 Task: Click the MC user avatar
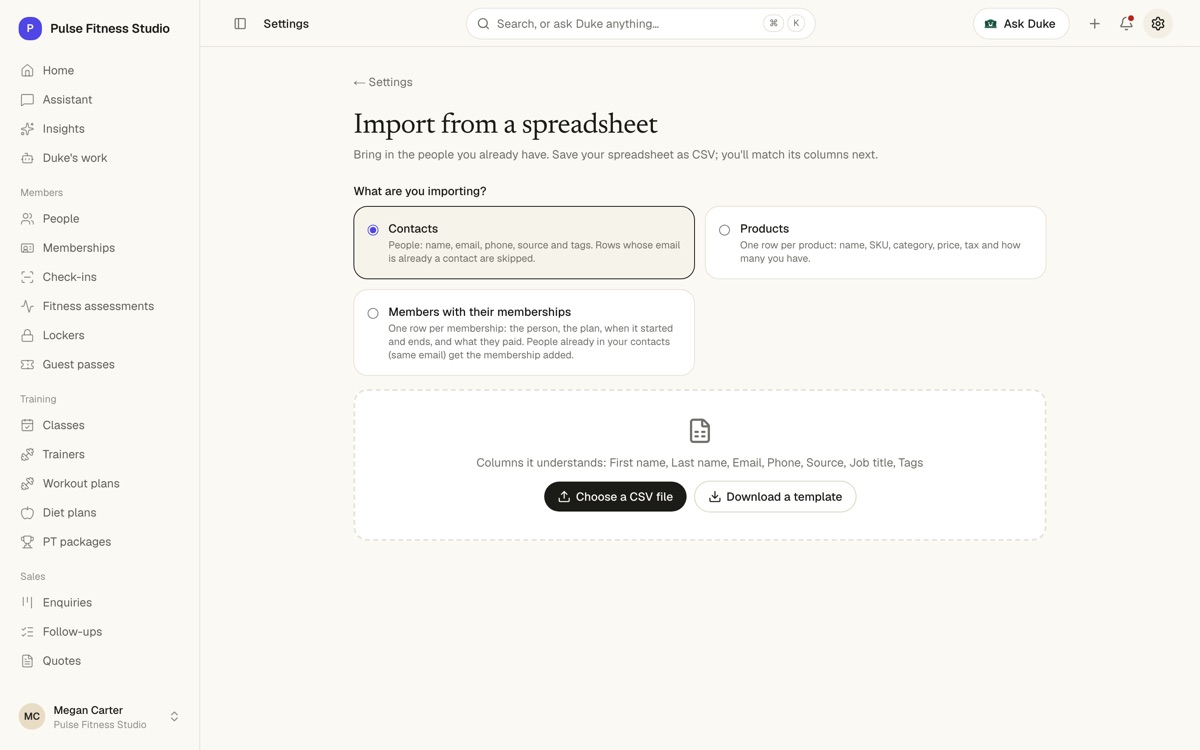32,717
